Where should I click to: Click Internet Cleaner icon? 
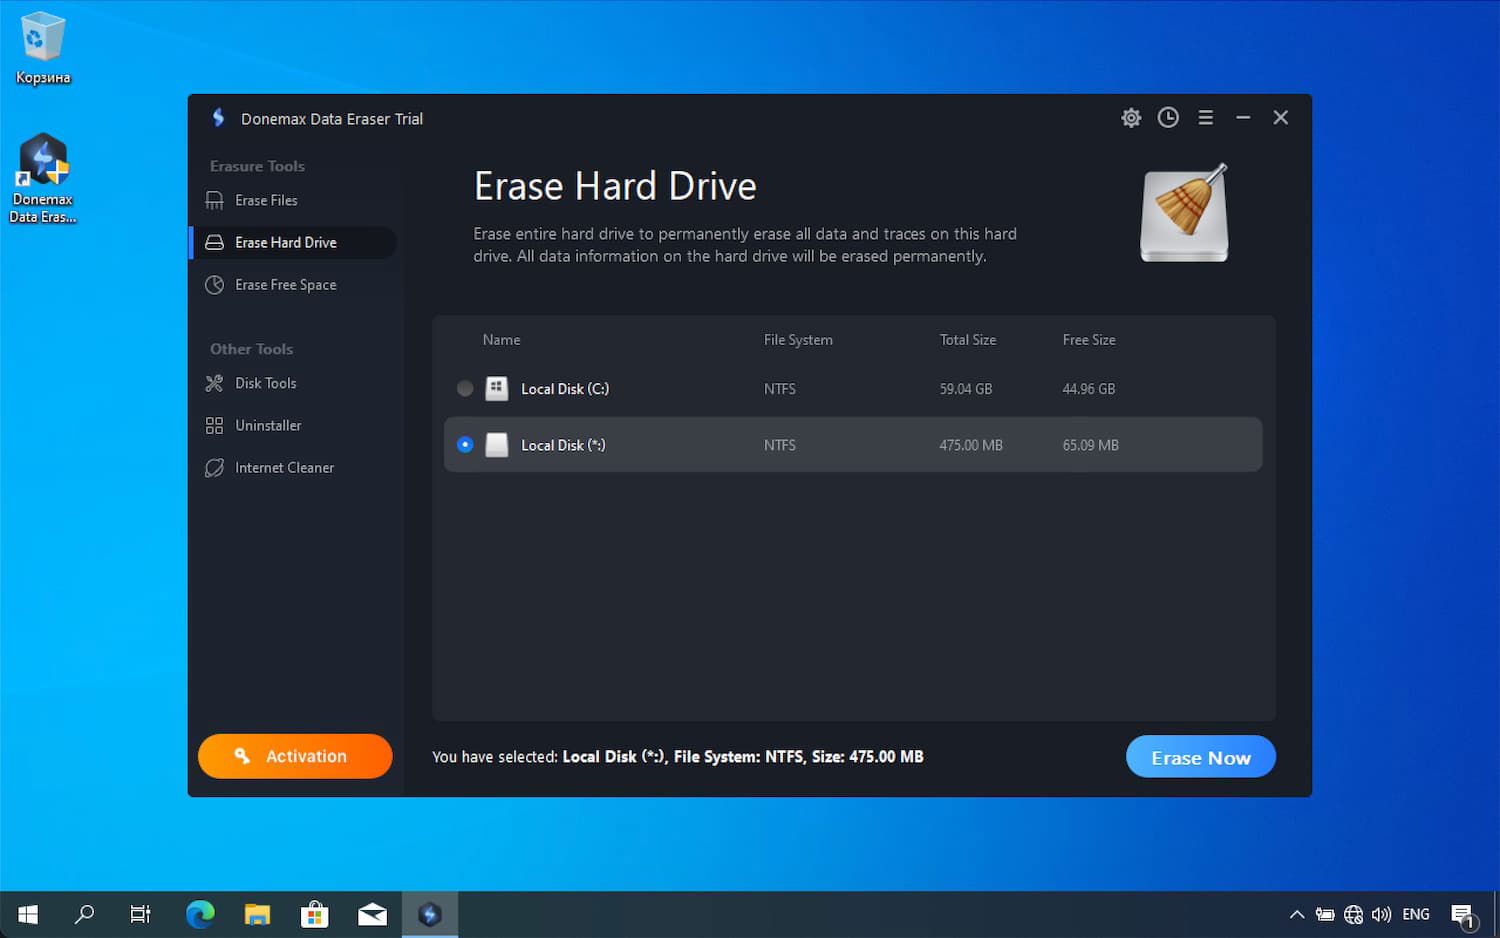(214, 468)
